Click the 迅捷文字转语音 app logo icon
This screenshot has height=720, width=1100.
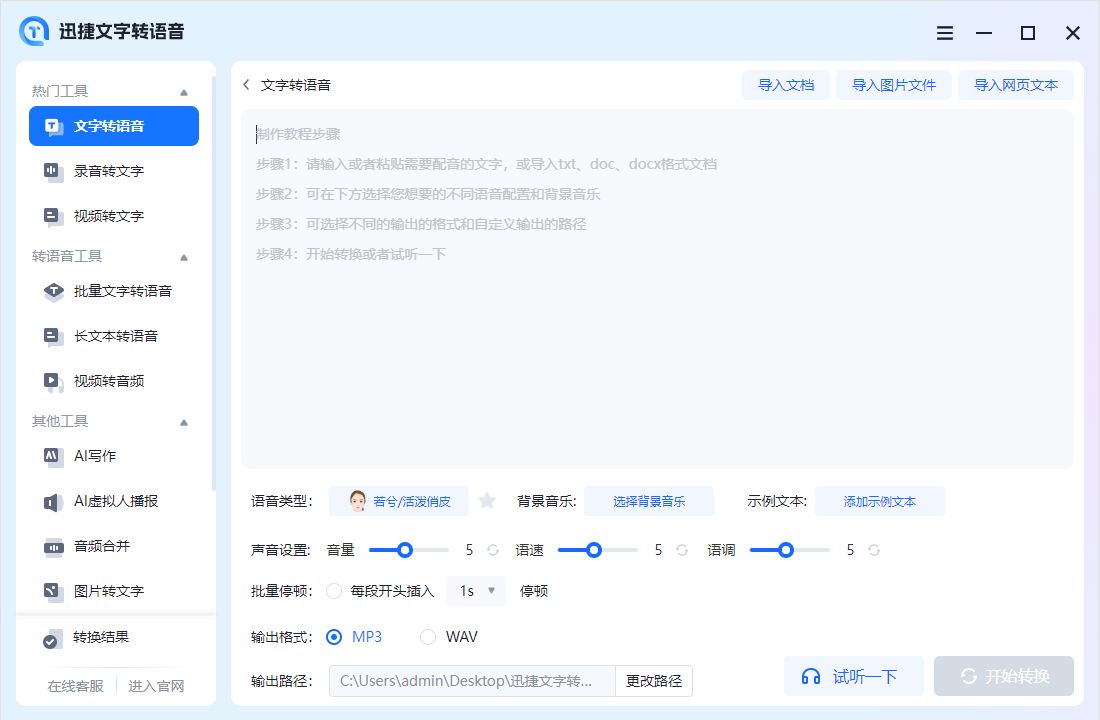pos(34,31)
